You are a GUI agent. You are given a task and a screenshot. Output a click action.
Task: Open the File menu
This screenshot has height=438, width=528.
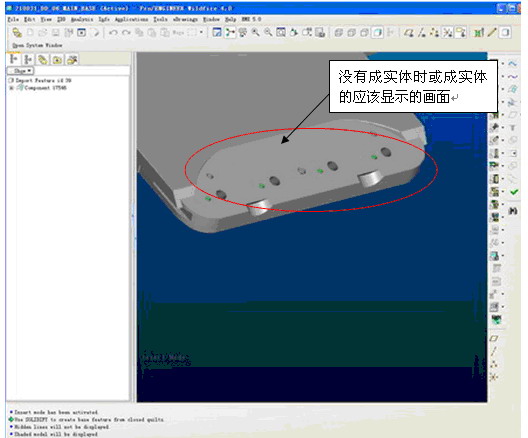(13, 19)
